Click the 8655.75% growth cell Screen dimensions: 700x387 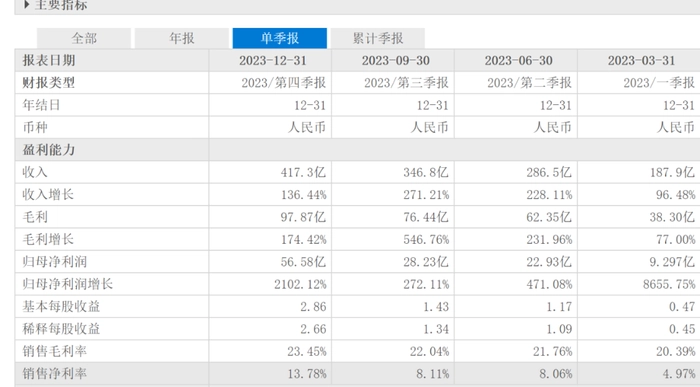pos(669,284)
